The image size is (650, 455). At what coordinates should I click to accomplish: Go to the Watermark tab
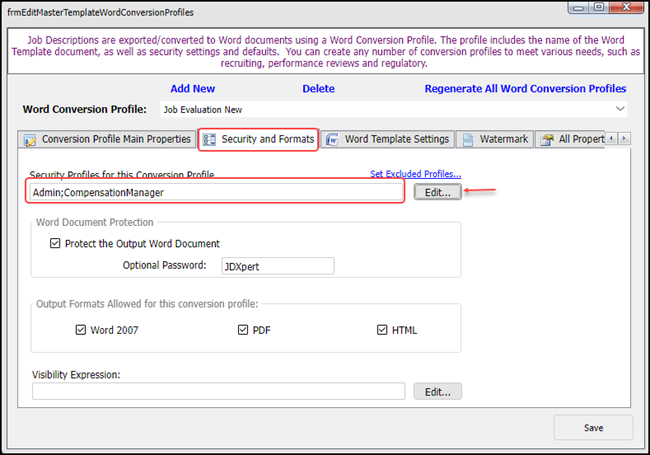click(x=495, y=139)
